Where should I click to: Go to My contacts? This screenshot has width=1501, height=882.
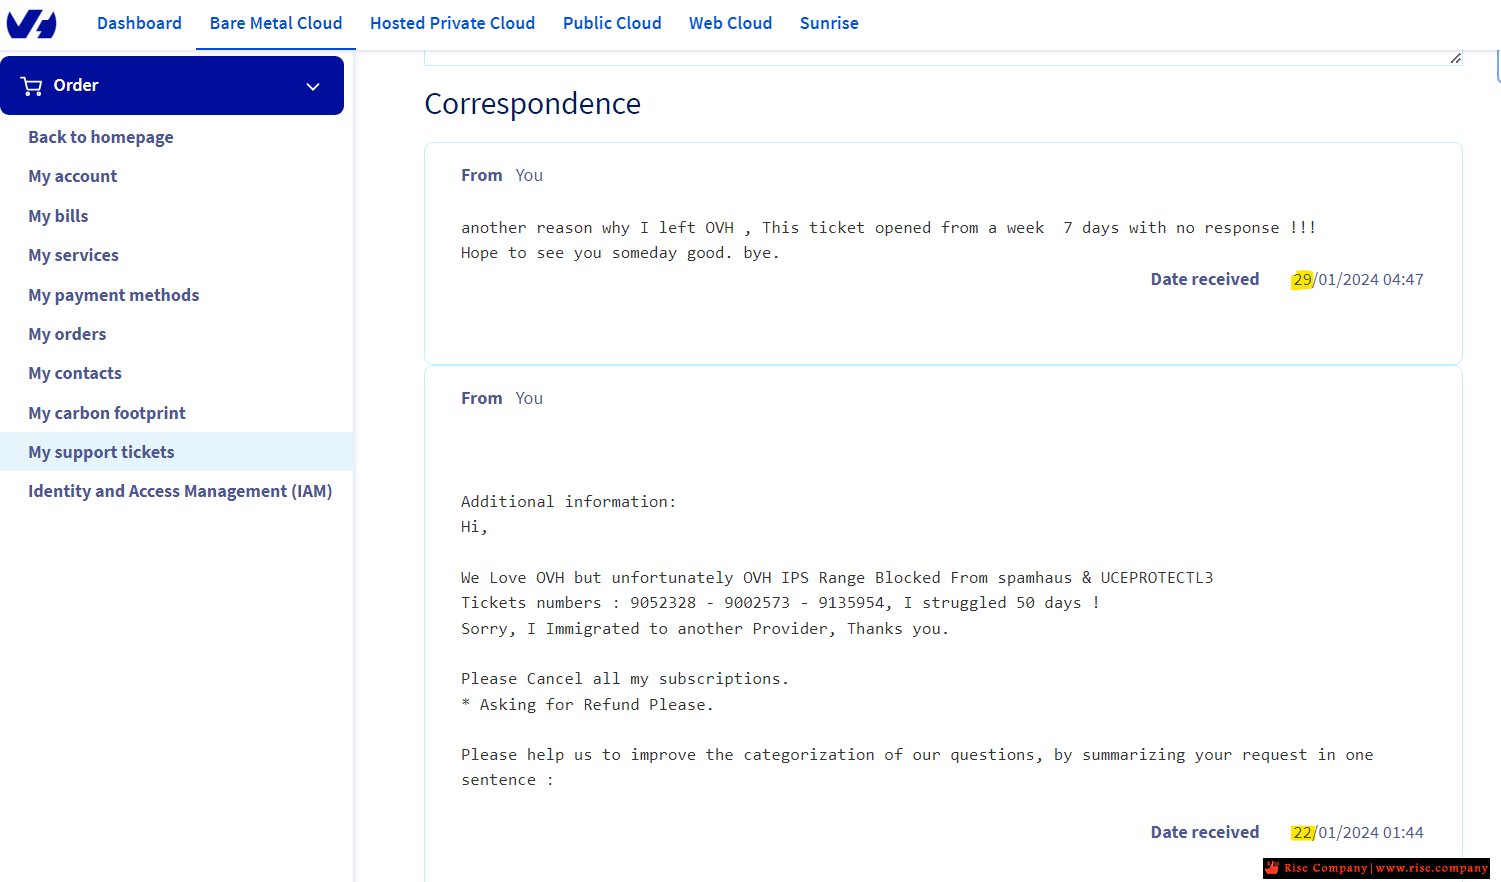click(75, 373)
